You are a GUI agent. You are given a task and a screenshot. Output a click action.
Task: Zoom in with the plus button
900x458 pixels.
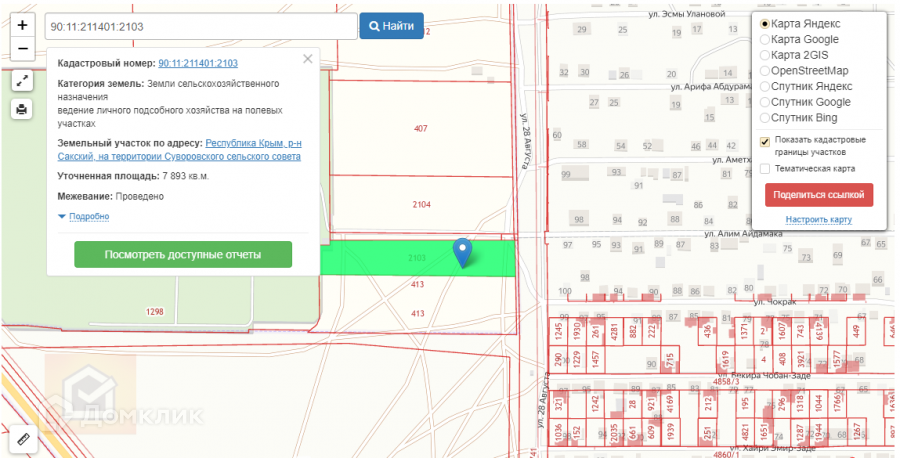click(23, 25)
